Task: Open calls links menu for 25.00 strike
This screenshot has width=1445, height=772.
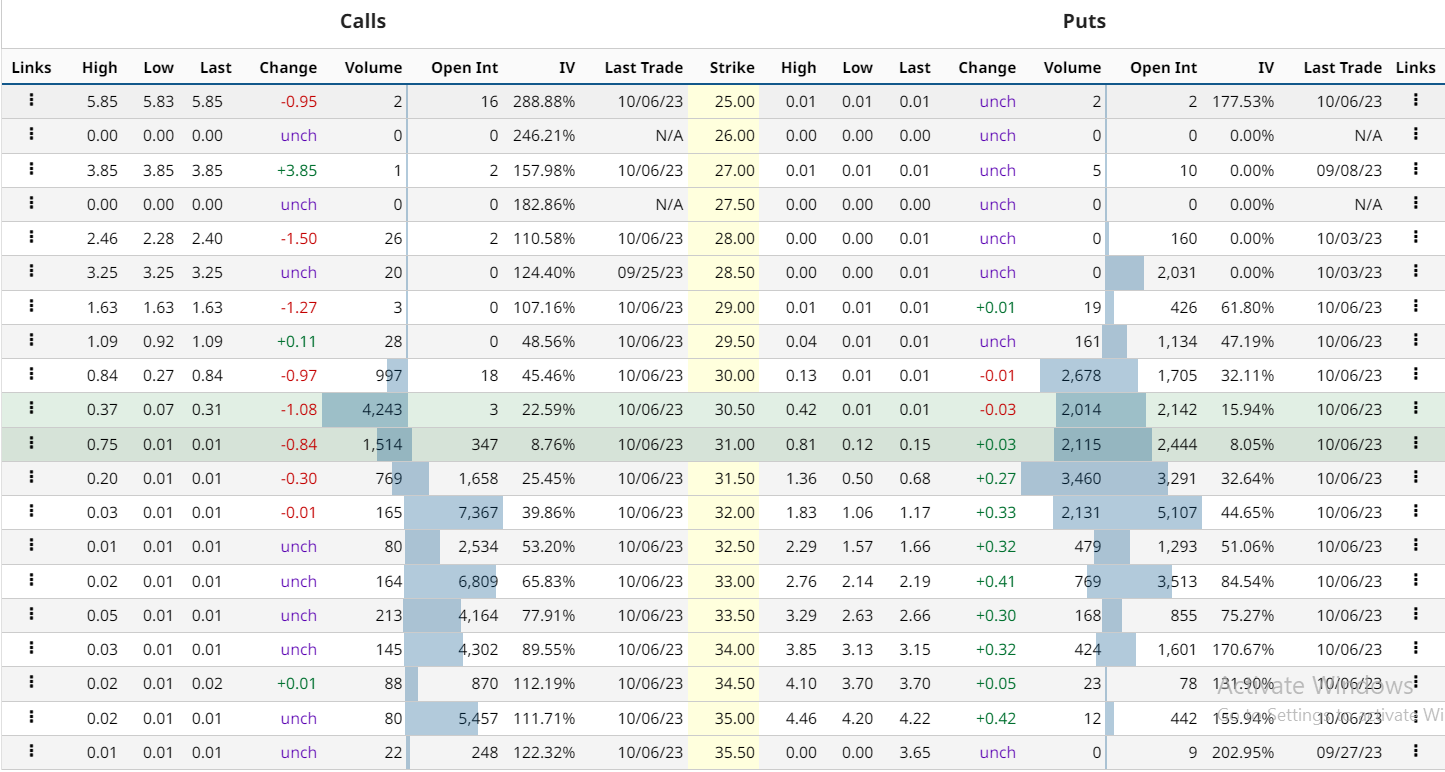Action: (x=32, y=100)
